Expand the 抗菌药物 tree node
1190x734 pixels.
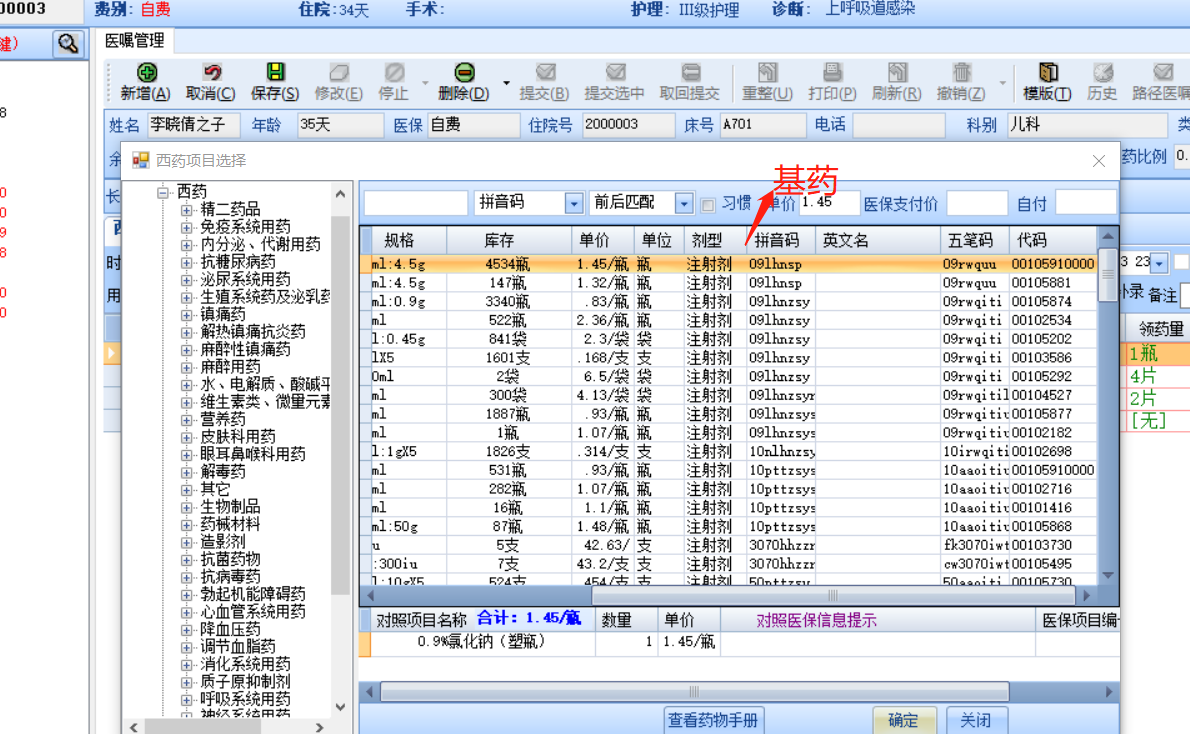coord(186,559)
